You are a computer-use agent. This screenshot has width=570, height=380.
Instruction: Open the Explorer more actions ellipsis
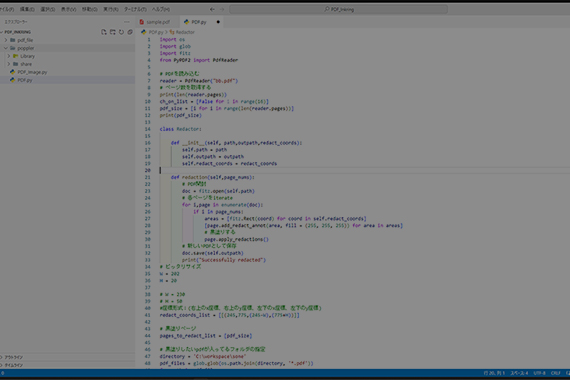point(127,22)
